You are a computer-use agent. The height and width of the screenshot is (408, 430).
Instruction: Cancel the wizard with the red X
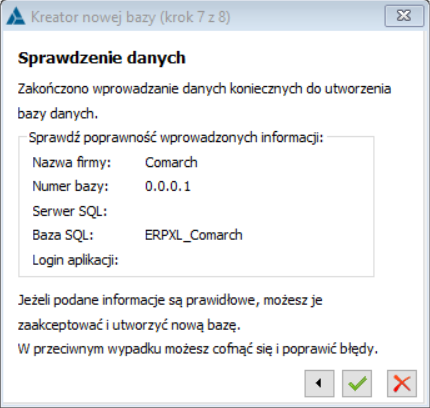(402, 383)
